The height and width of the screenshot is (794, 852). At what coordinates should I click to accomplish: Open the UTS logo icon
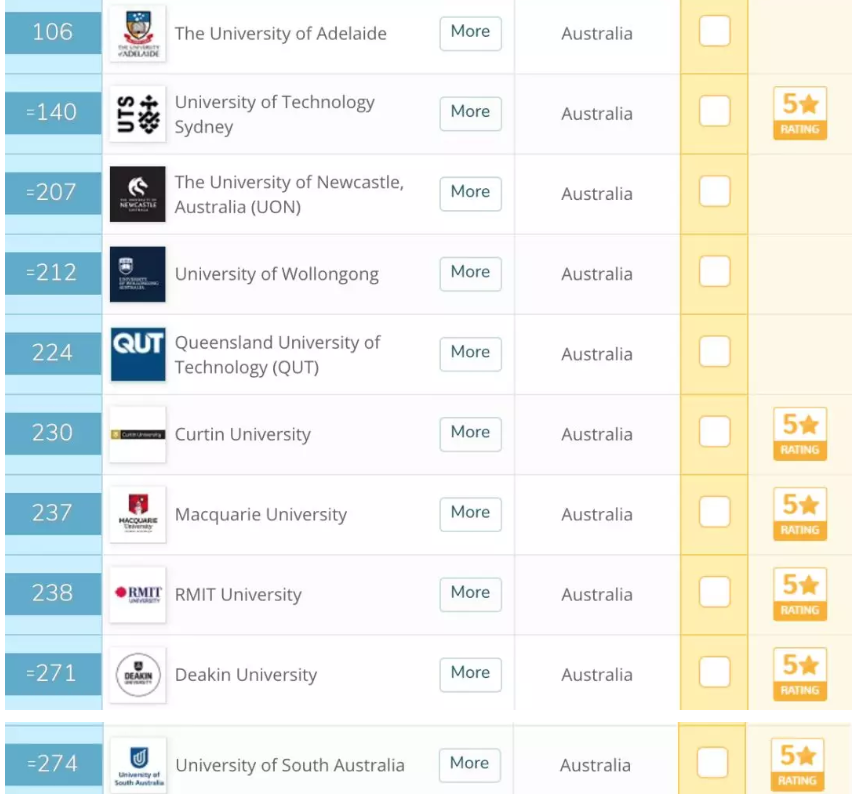[x=137, y=114]
